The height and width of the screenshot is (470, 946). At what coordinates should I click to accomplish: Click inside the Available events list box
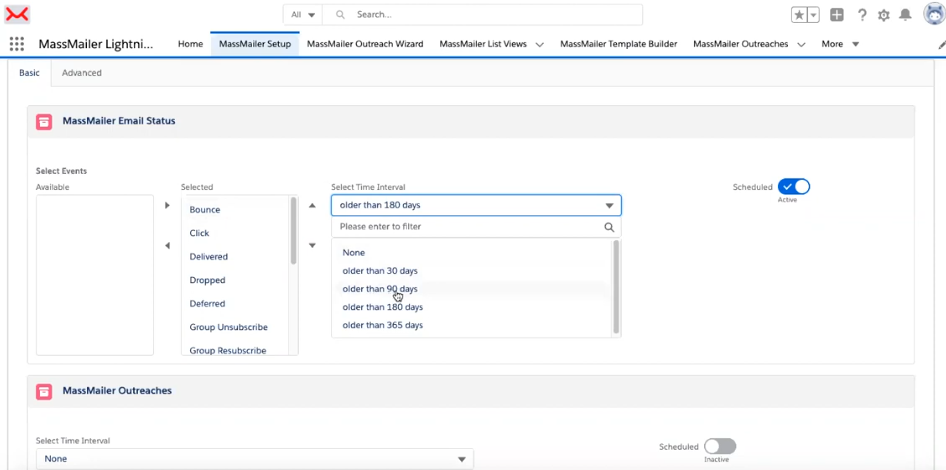(95, 275)
